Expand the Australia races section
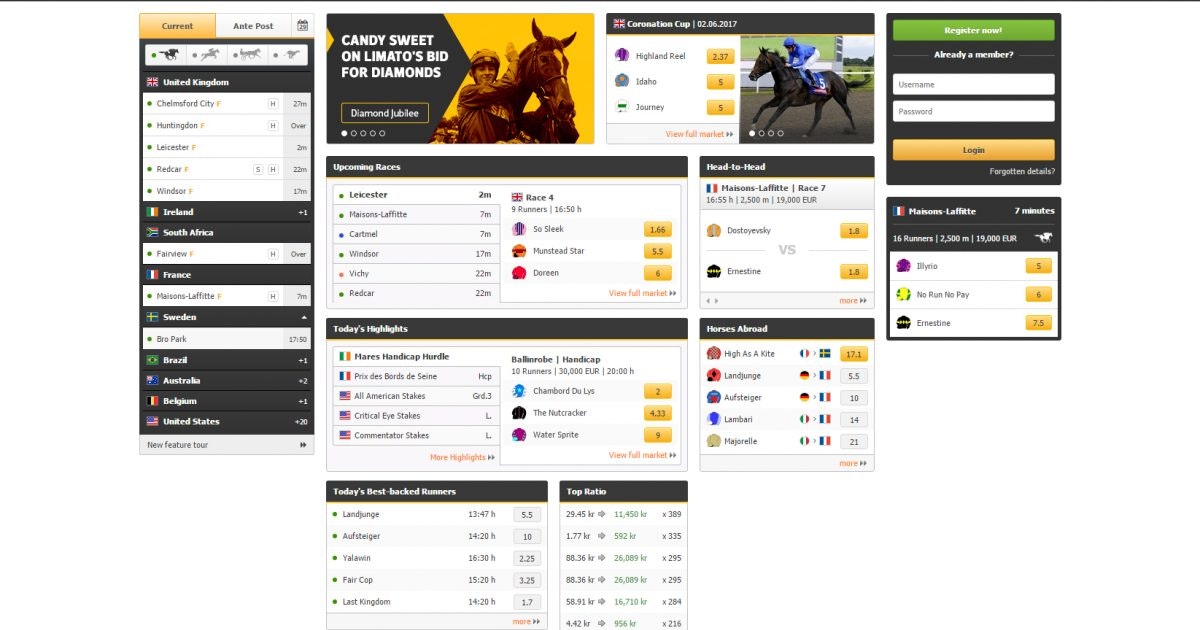The width and height of the screenshot is (1200, 630). point(226,380)
